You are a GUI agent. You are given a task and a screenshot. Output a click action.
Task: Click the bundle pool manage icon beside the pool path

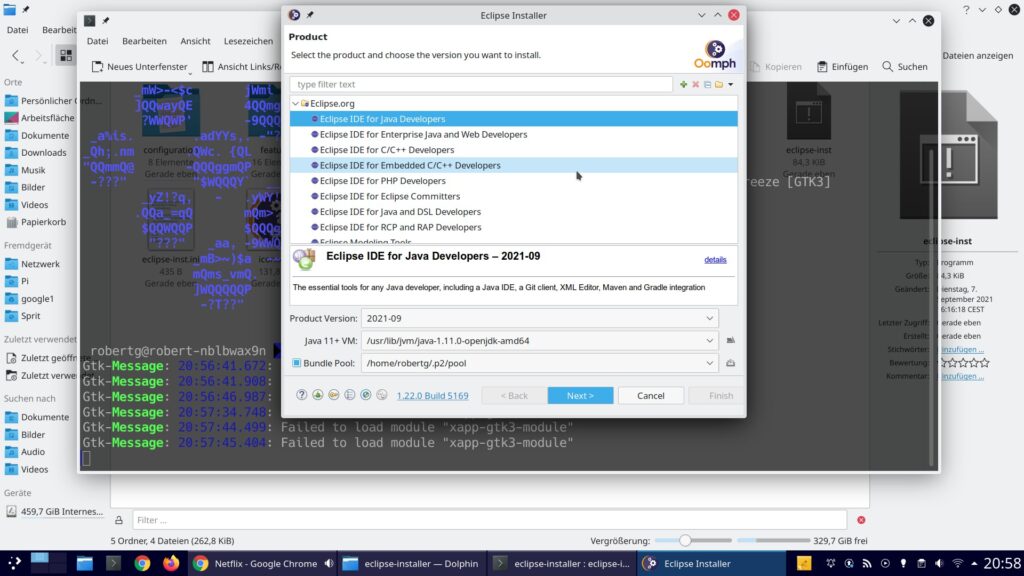pos(731,363)
